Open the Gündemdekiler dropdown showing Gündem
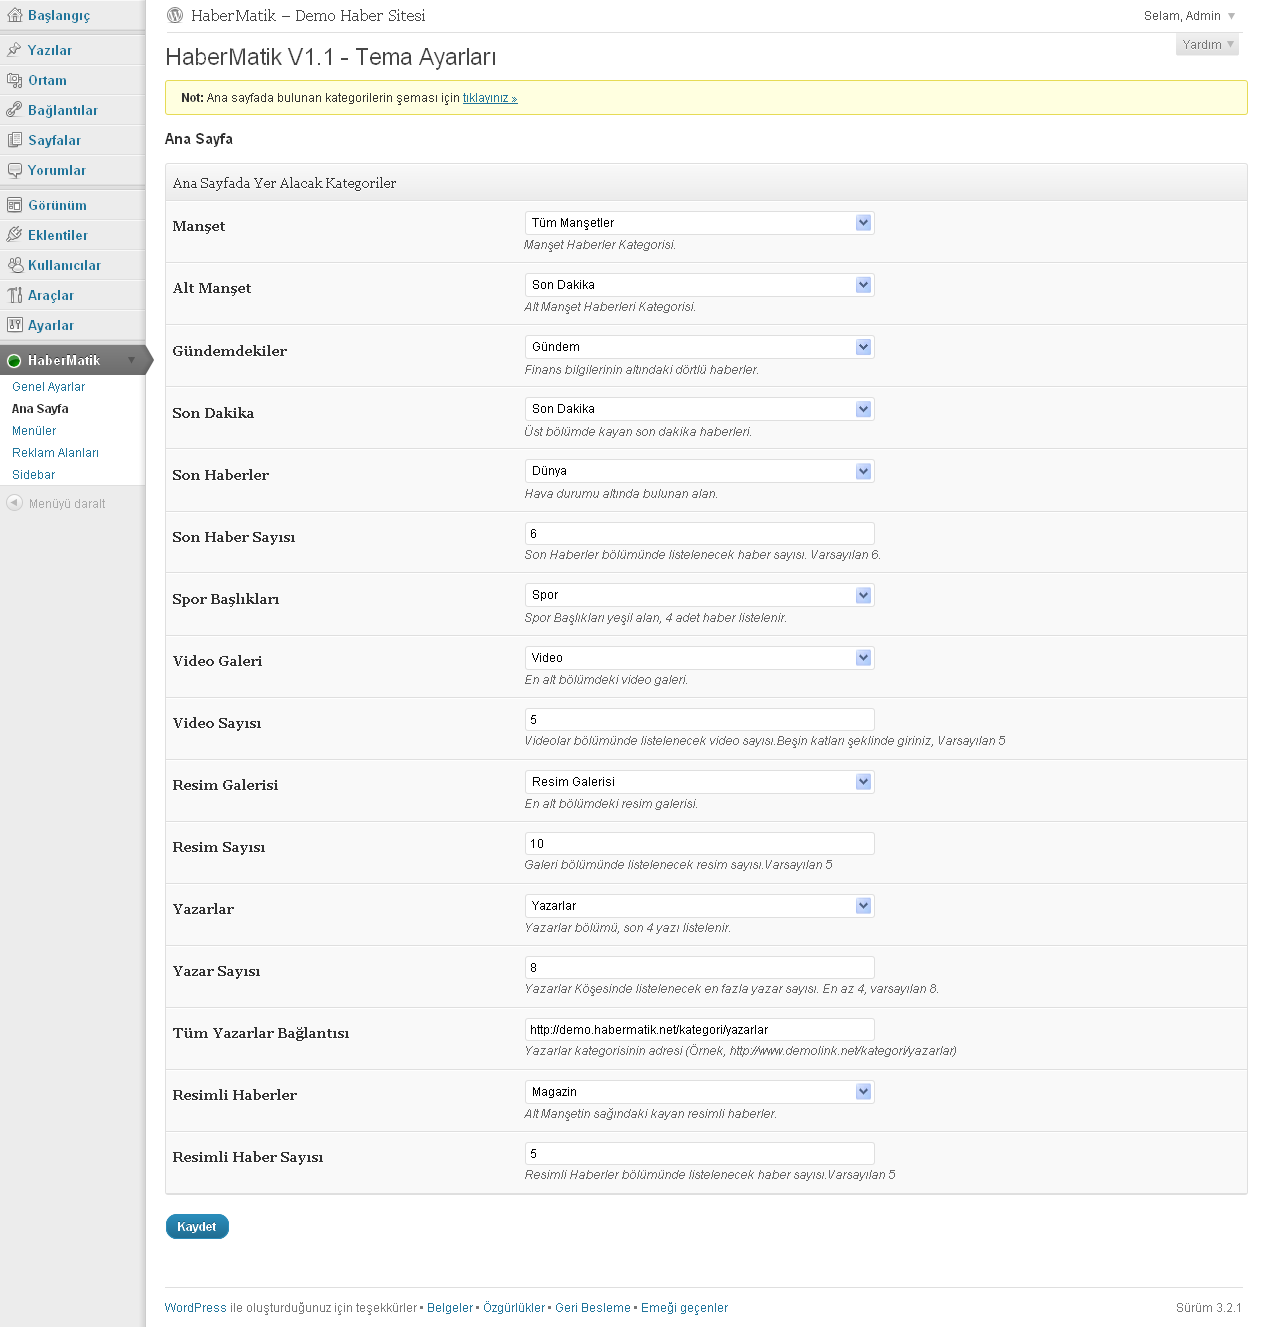1263x1327 pixels. [x=699, y=347]
